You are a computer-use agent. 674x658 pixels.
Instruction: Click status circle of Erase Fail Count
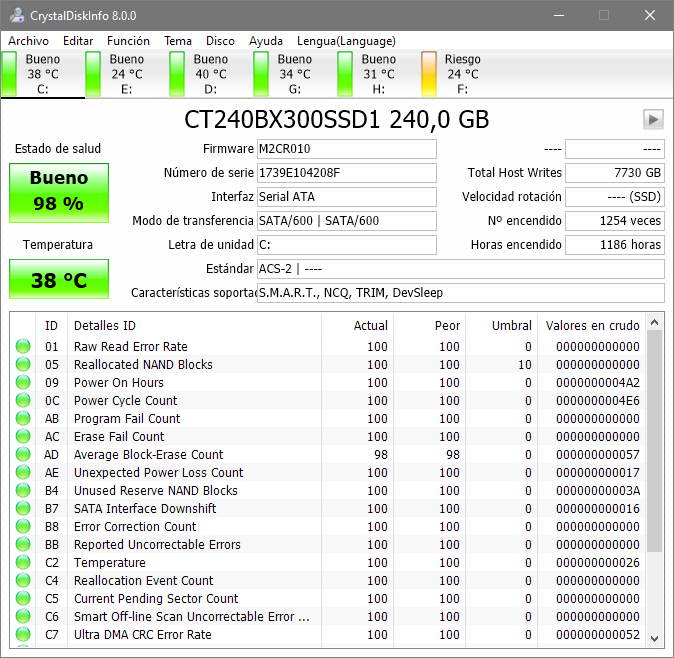click(x=23, y=437)
